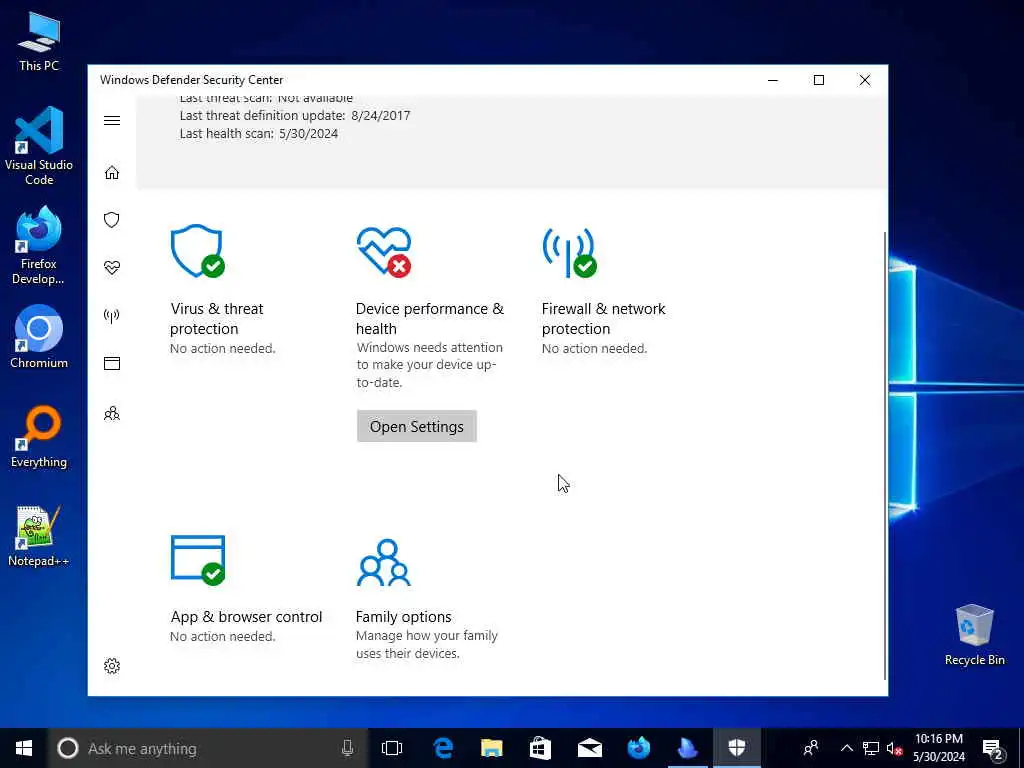
Task: Select This PC desktop icon
Action: coord(39,40)
